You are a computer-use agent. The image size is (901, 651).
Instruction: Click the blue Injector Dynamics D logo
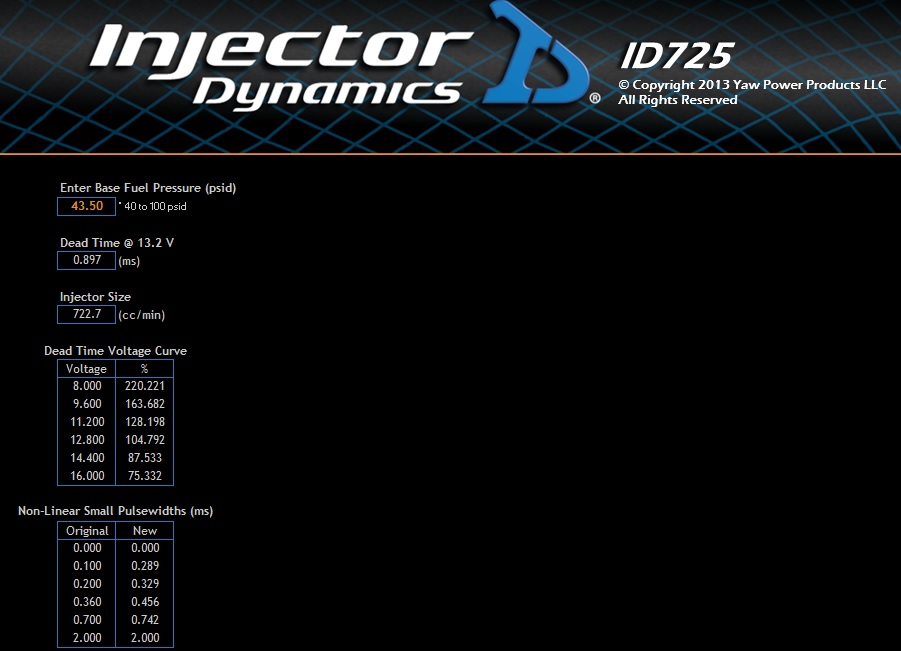click(537, 53)
